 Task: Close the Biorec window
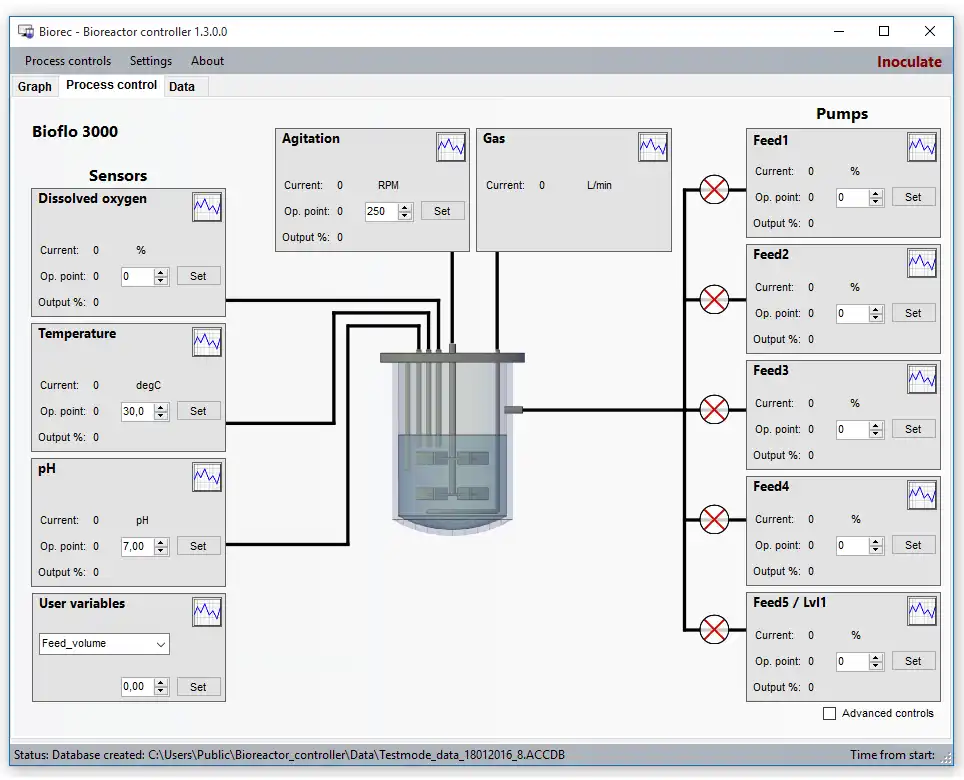[x=930, y=31]
